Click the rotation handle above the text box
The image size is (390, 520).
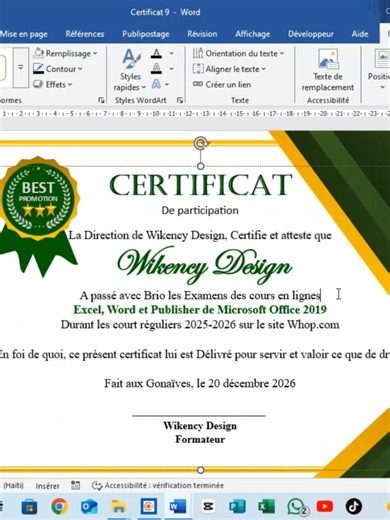point(200,143)
